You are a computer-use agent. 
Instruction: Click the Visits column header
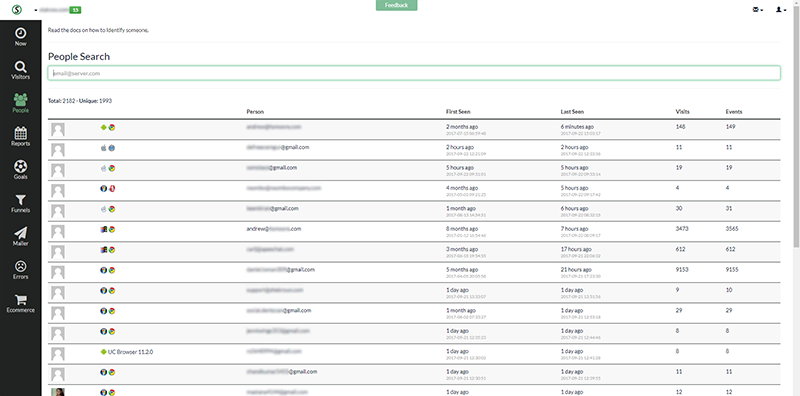coord(683,112)
